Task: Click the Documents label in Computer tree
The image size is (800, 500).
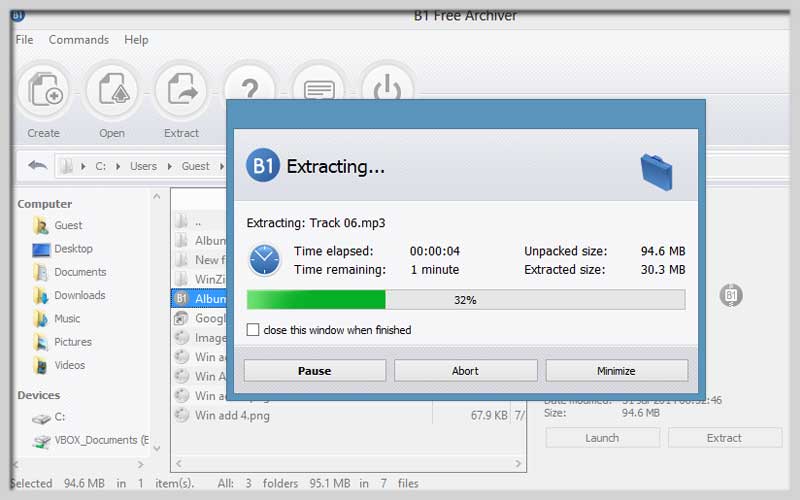Action: (x=80, y=272)
